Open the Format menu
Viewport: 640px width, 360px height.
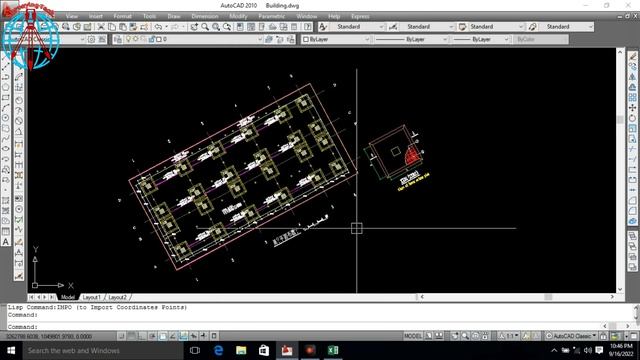click(x=122, y=16)
